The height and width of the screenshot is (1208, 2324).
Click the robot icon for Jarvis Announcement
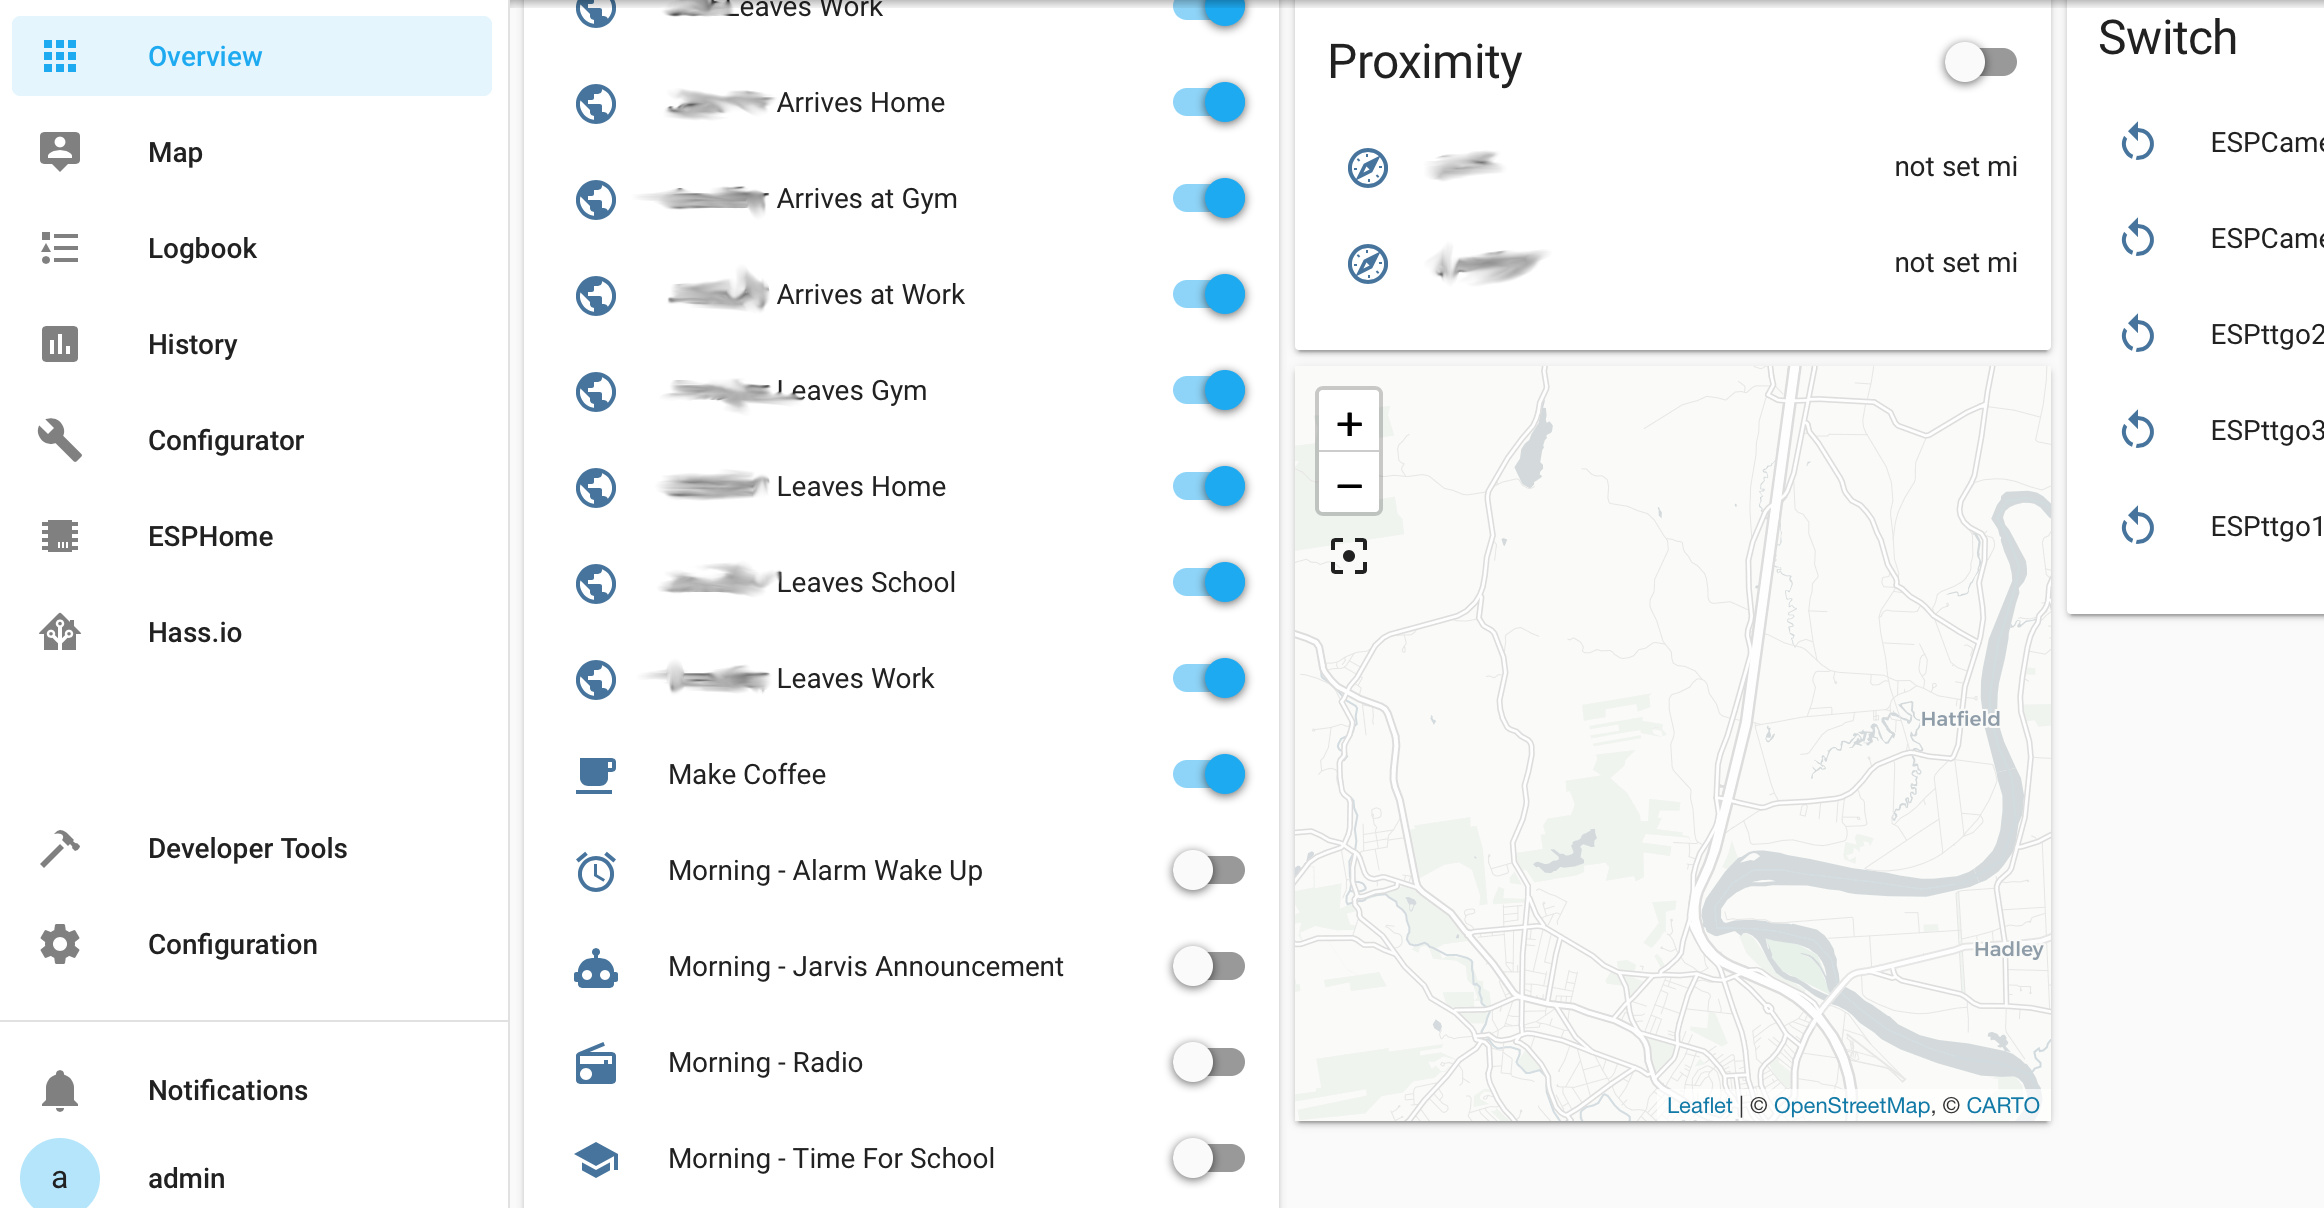595,966
